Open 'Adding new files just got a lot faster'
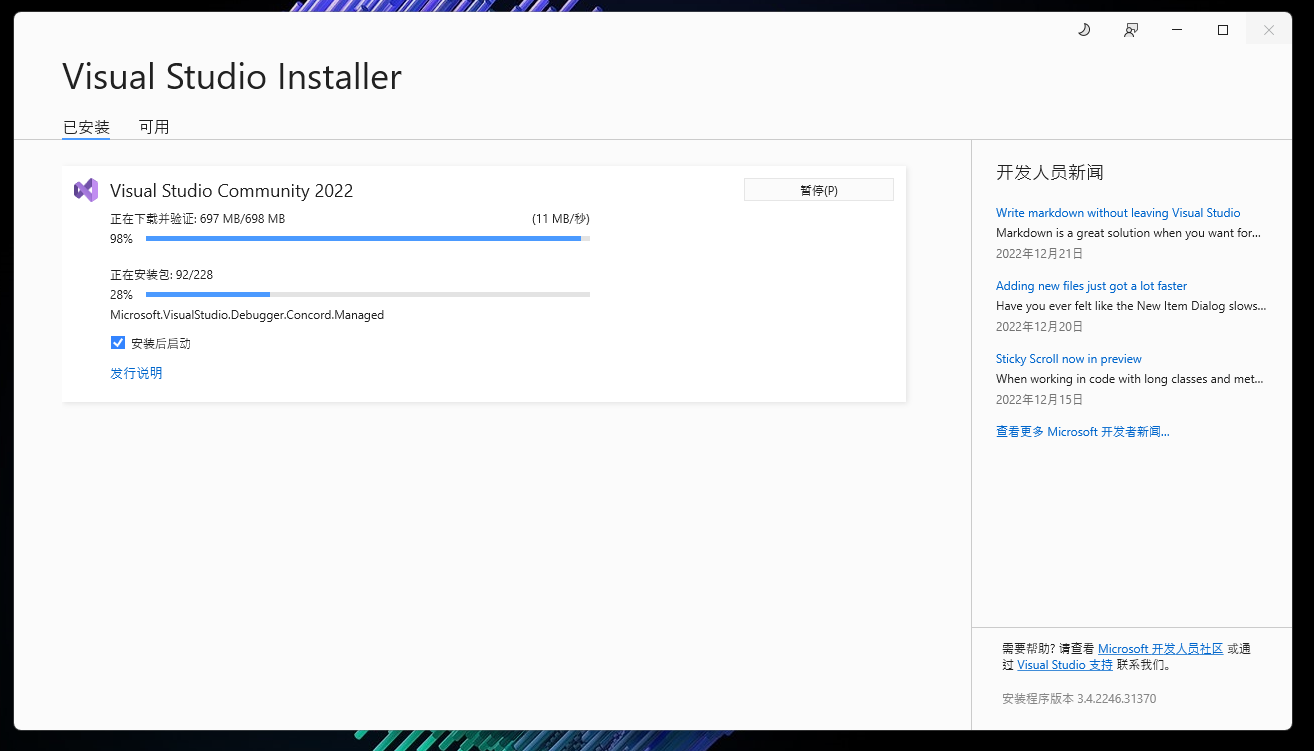 pos(1091,286)
